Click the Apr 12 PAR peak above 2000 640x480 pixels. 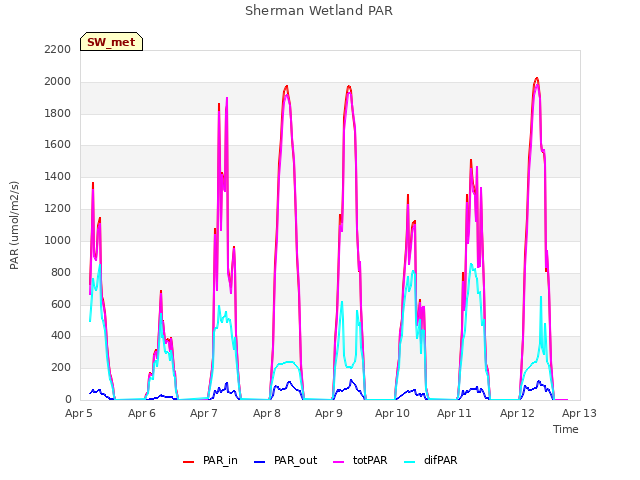click(537, 78)
